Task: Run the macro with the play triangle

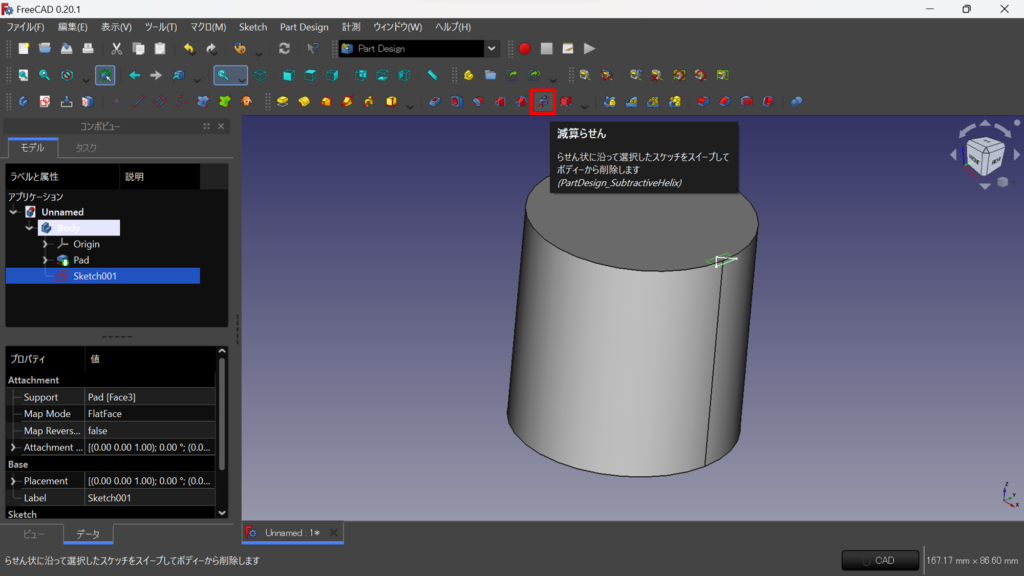Action: (590, 49)
